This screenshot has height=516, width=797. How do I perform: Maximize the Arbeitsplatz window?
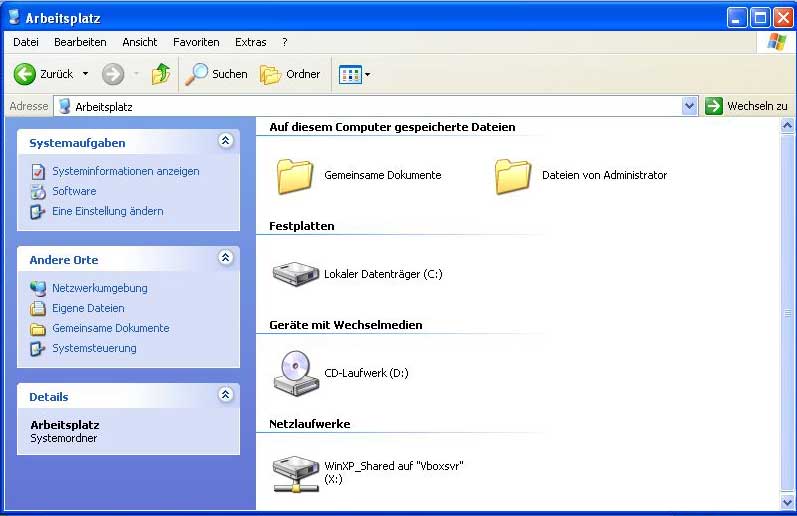click(760, 18)
